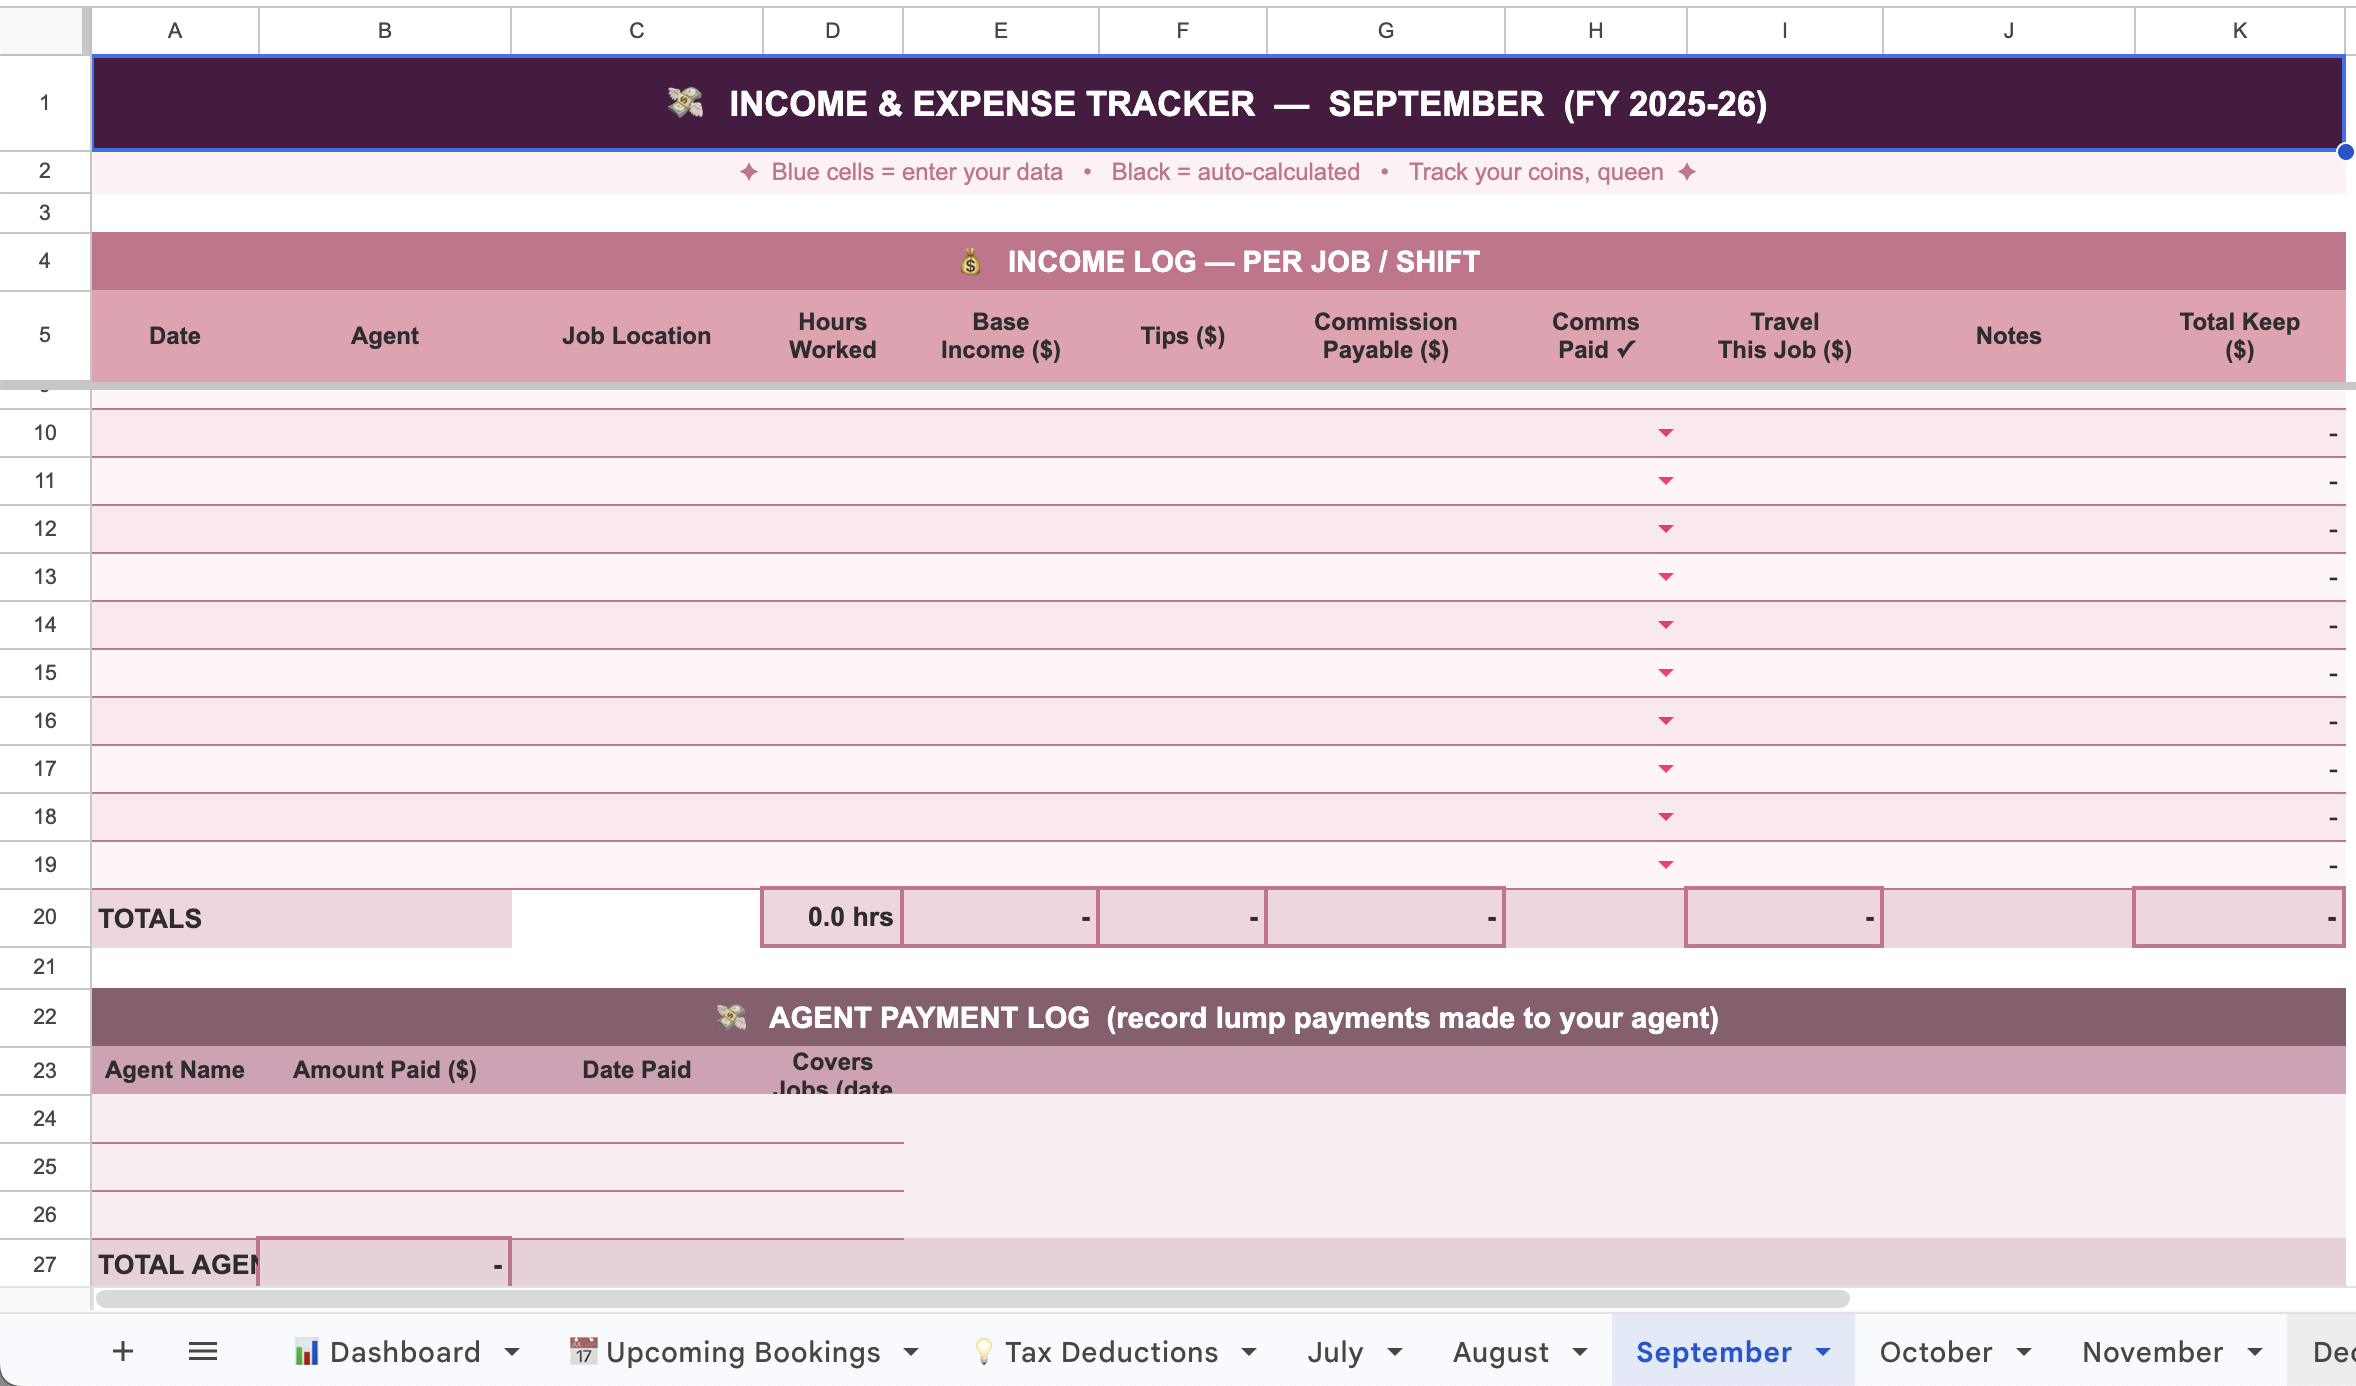Click the Total Keep ($) heading cell
The image size is (2356, 1386).
pos(2240,336)
